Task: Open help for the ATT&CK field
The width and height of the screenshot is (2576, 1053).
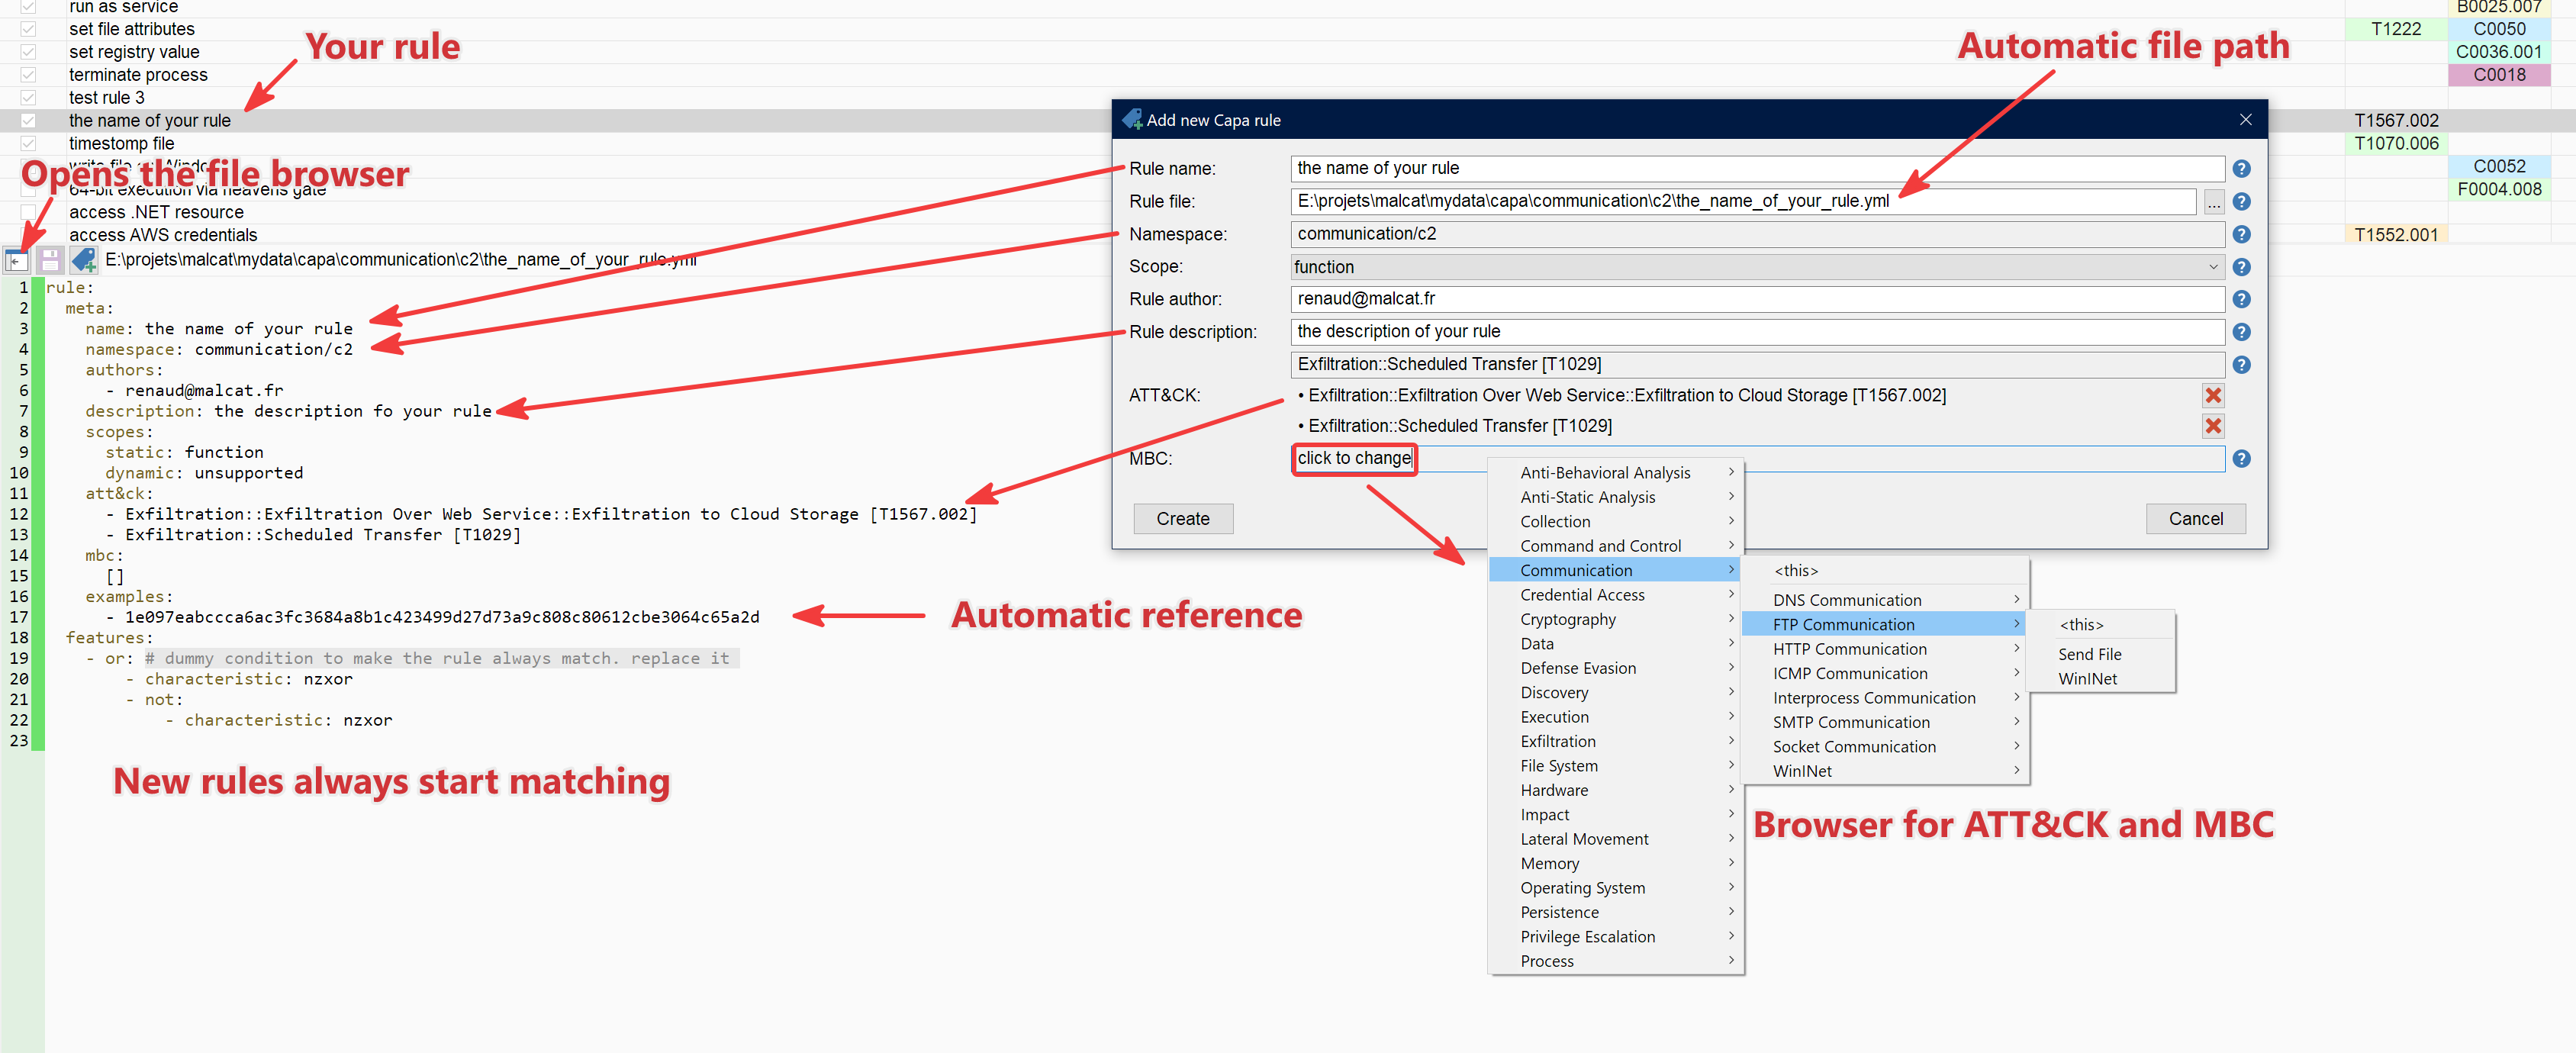Action: click(x=2241, y=365)
